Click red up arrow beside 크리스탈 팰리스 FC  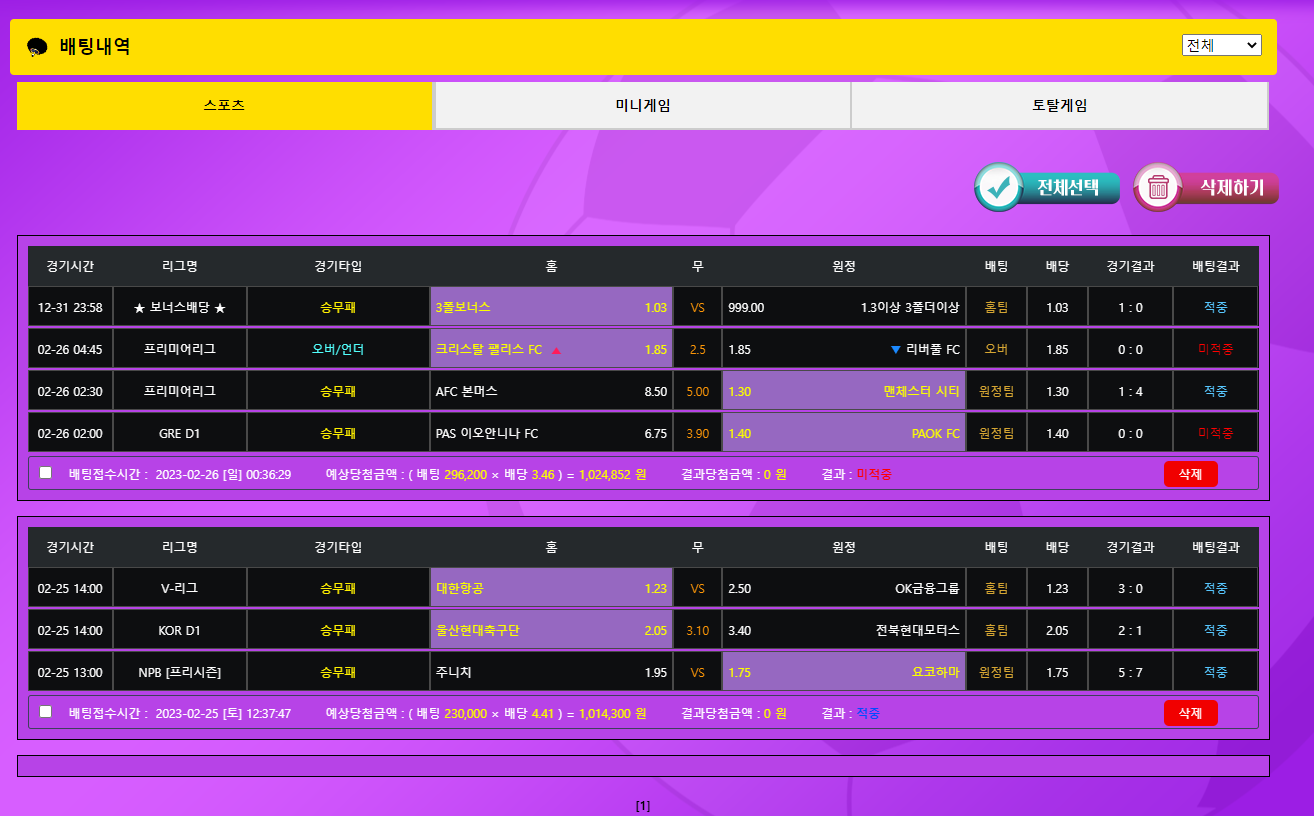[x=556, y=350]
